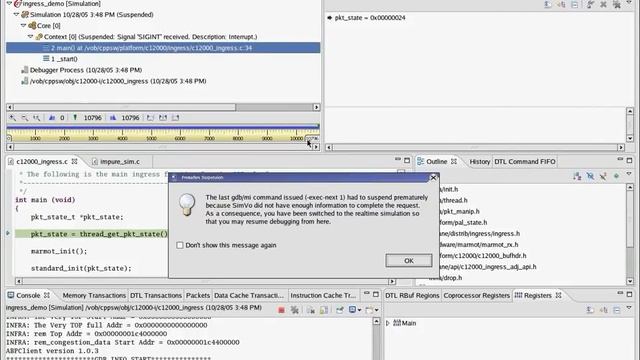Click the Display Selected Console icon
The width and height of the screenshot is (640, 360).
[352, 310]
